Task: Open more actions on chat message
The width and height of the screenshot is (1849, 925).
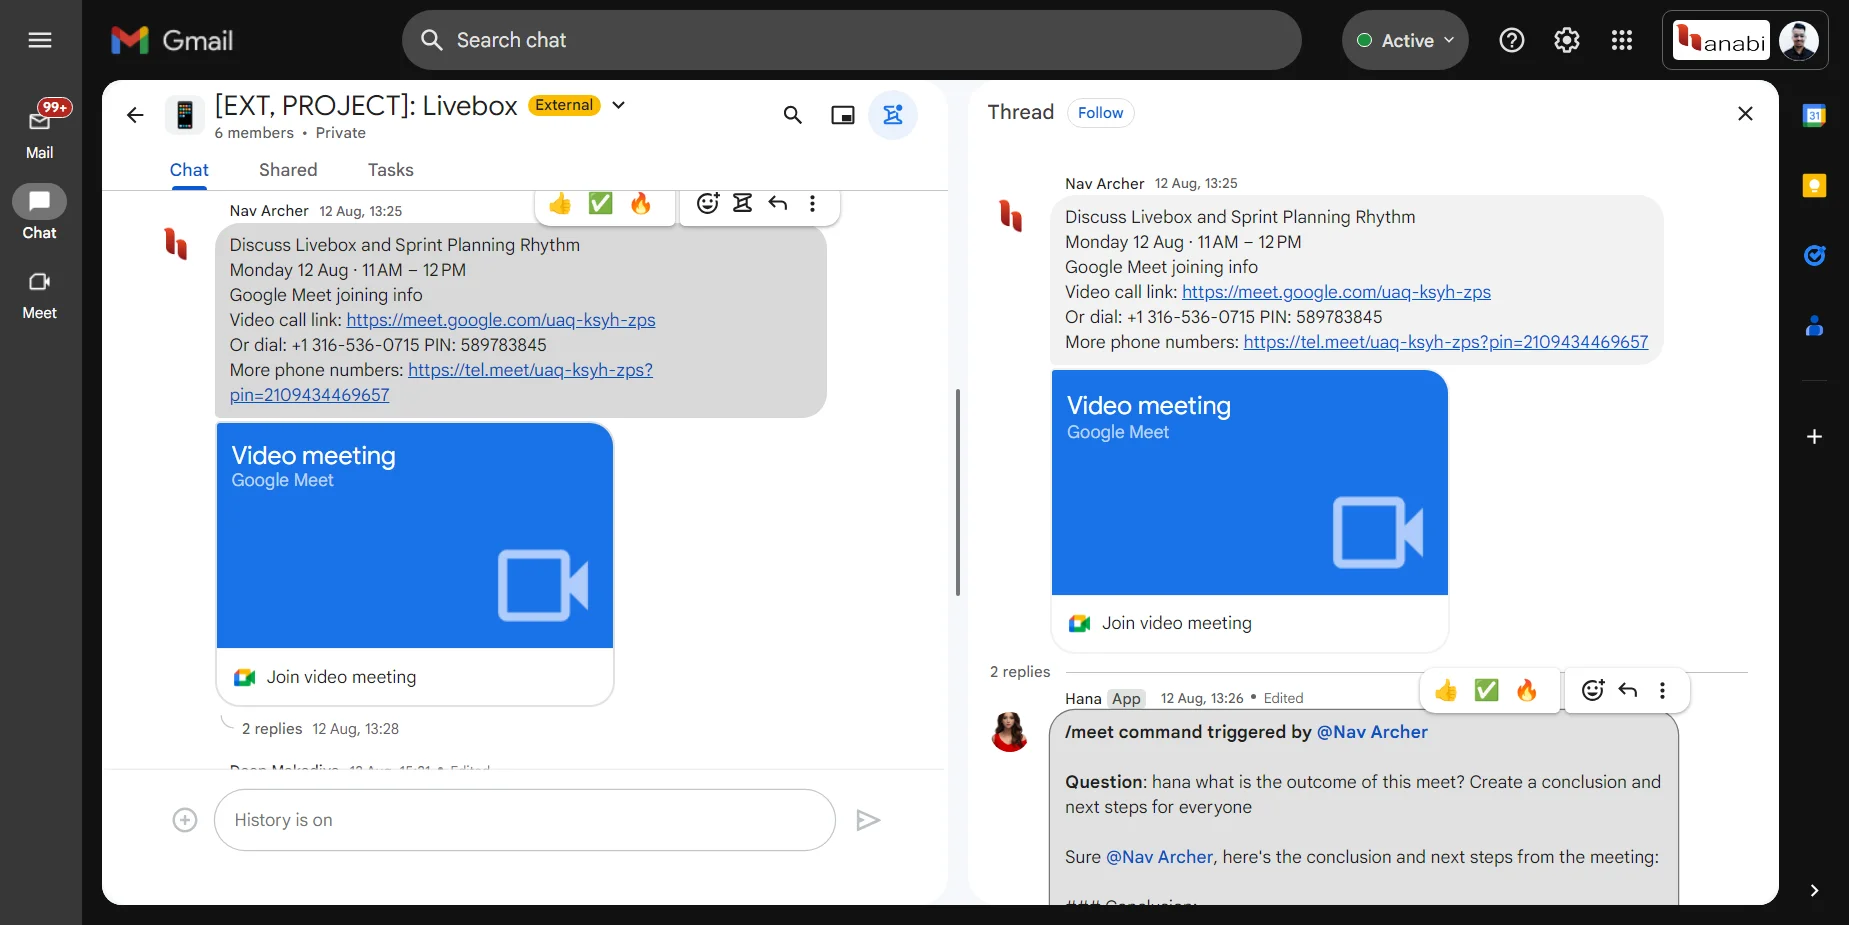Action: (813, 204)
